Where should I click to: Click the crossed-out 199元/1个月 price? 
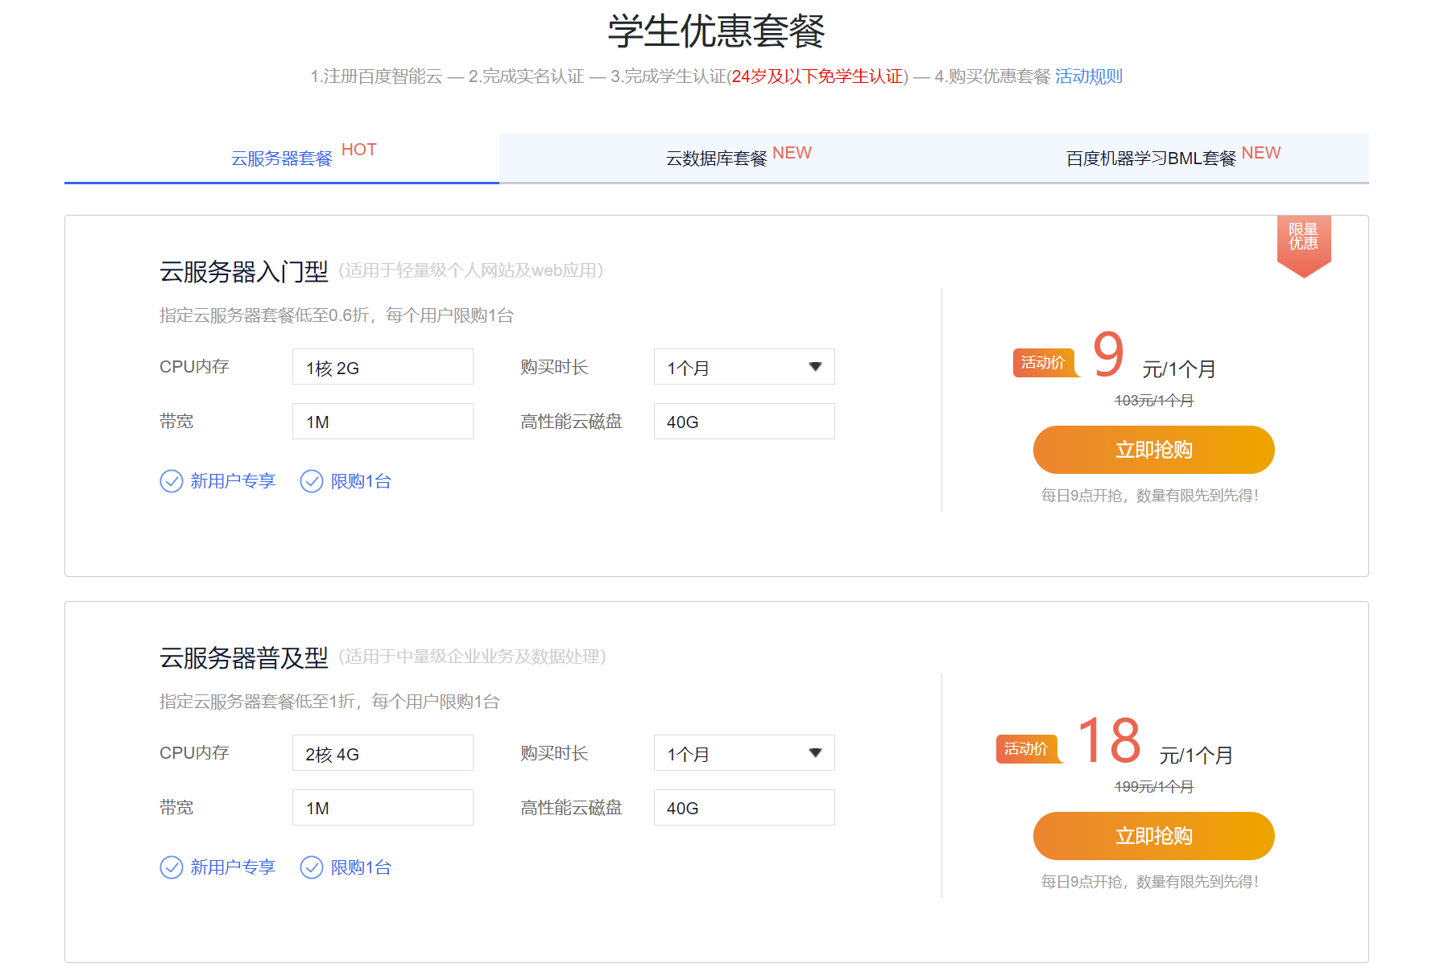1153,787
